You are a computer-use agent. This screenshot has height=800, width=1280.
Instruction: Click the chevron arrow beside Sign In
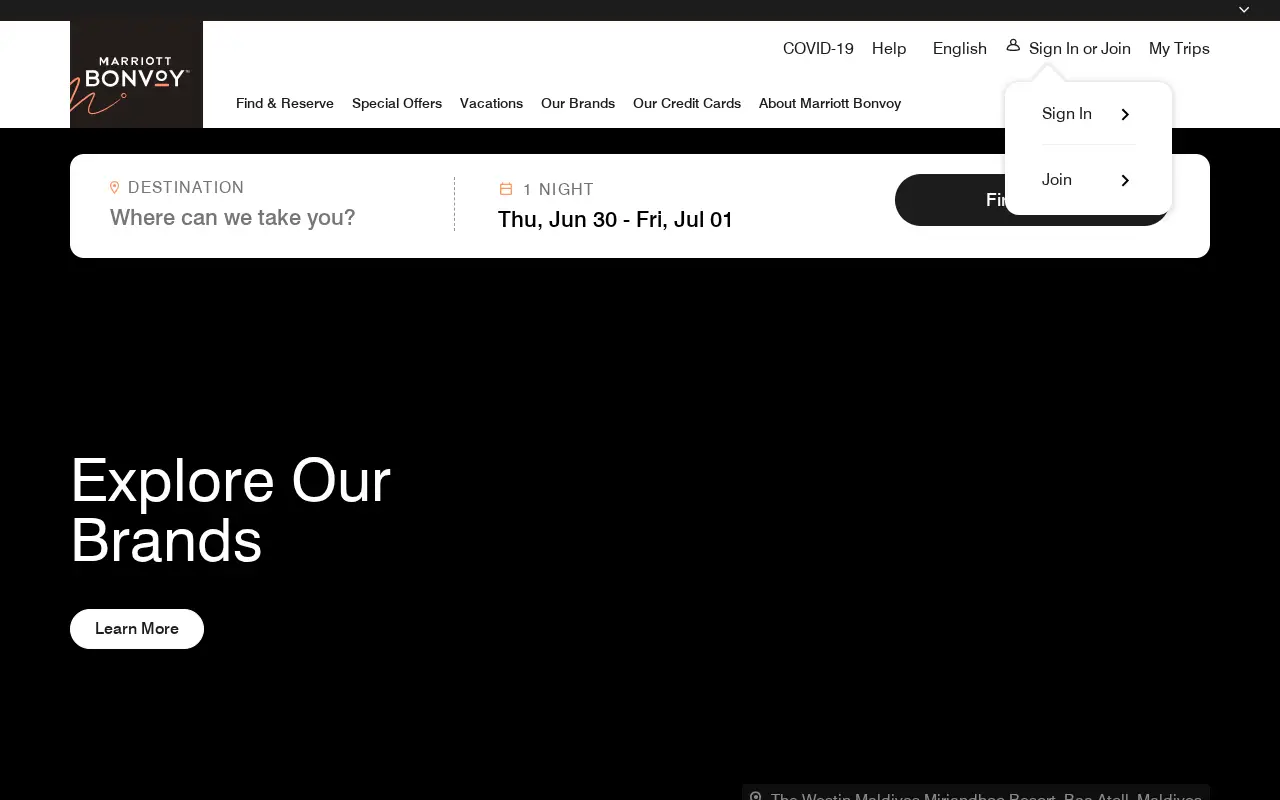(x=1125, y=114)
